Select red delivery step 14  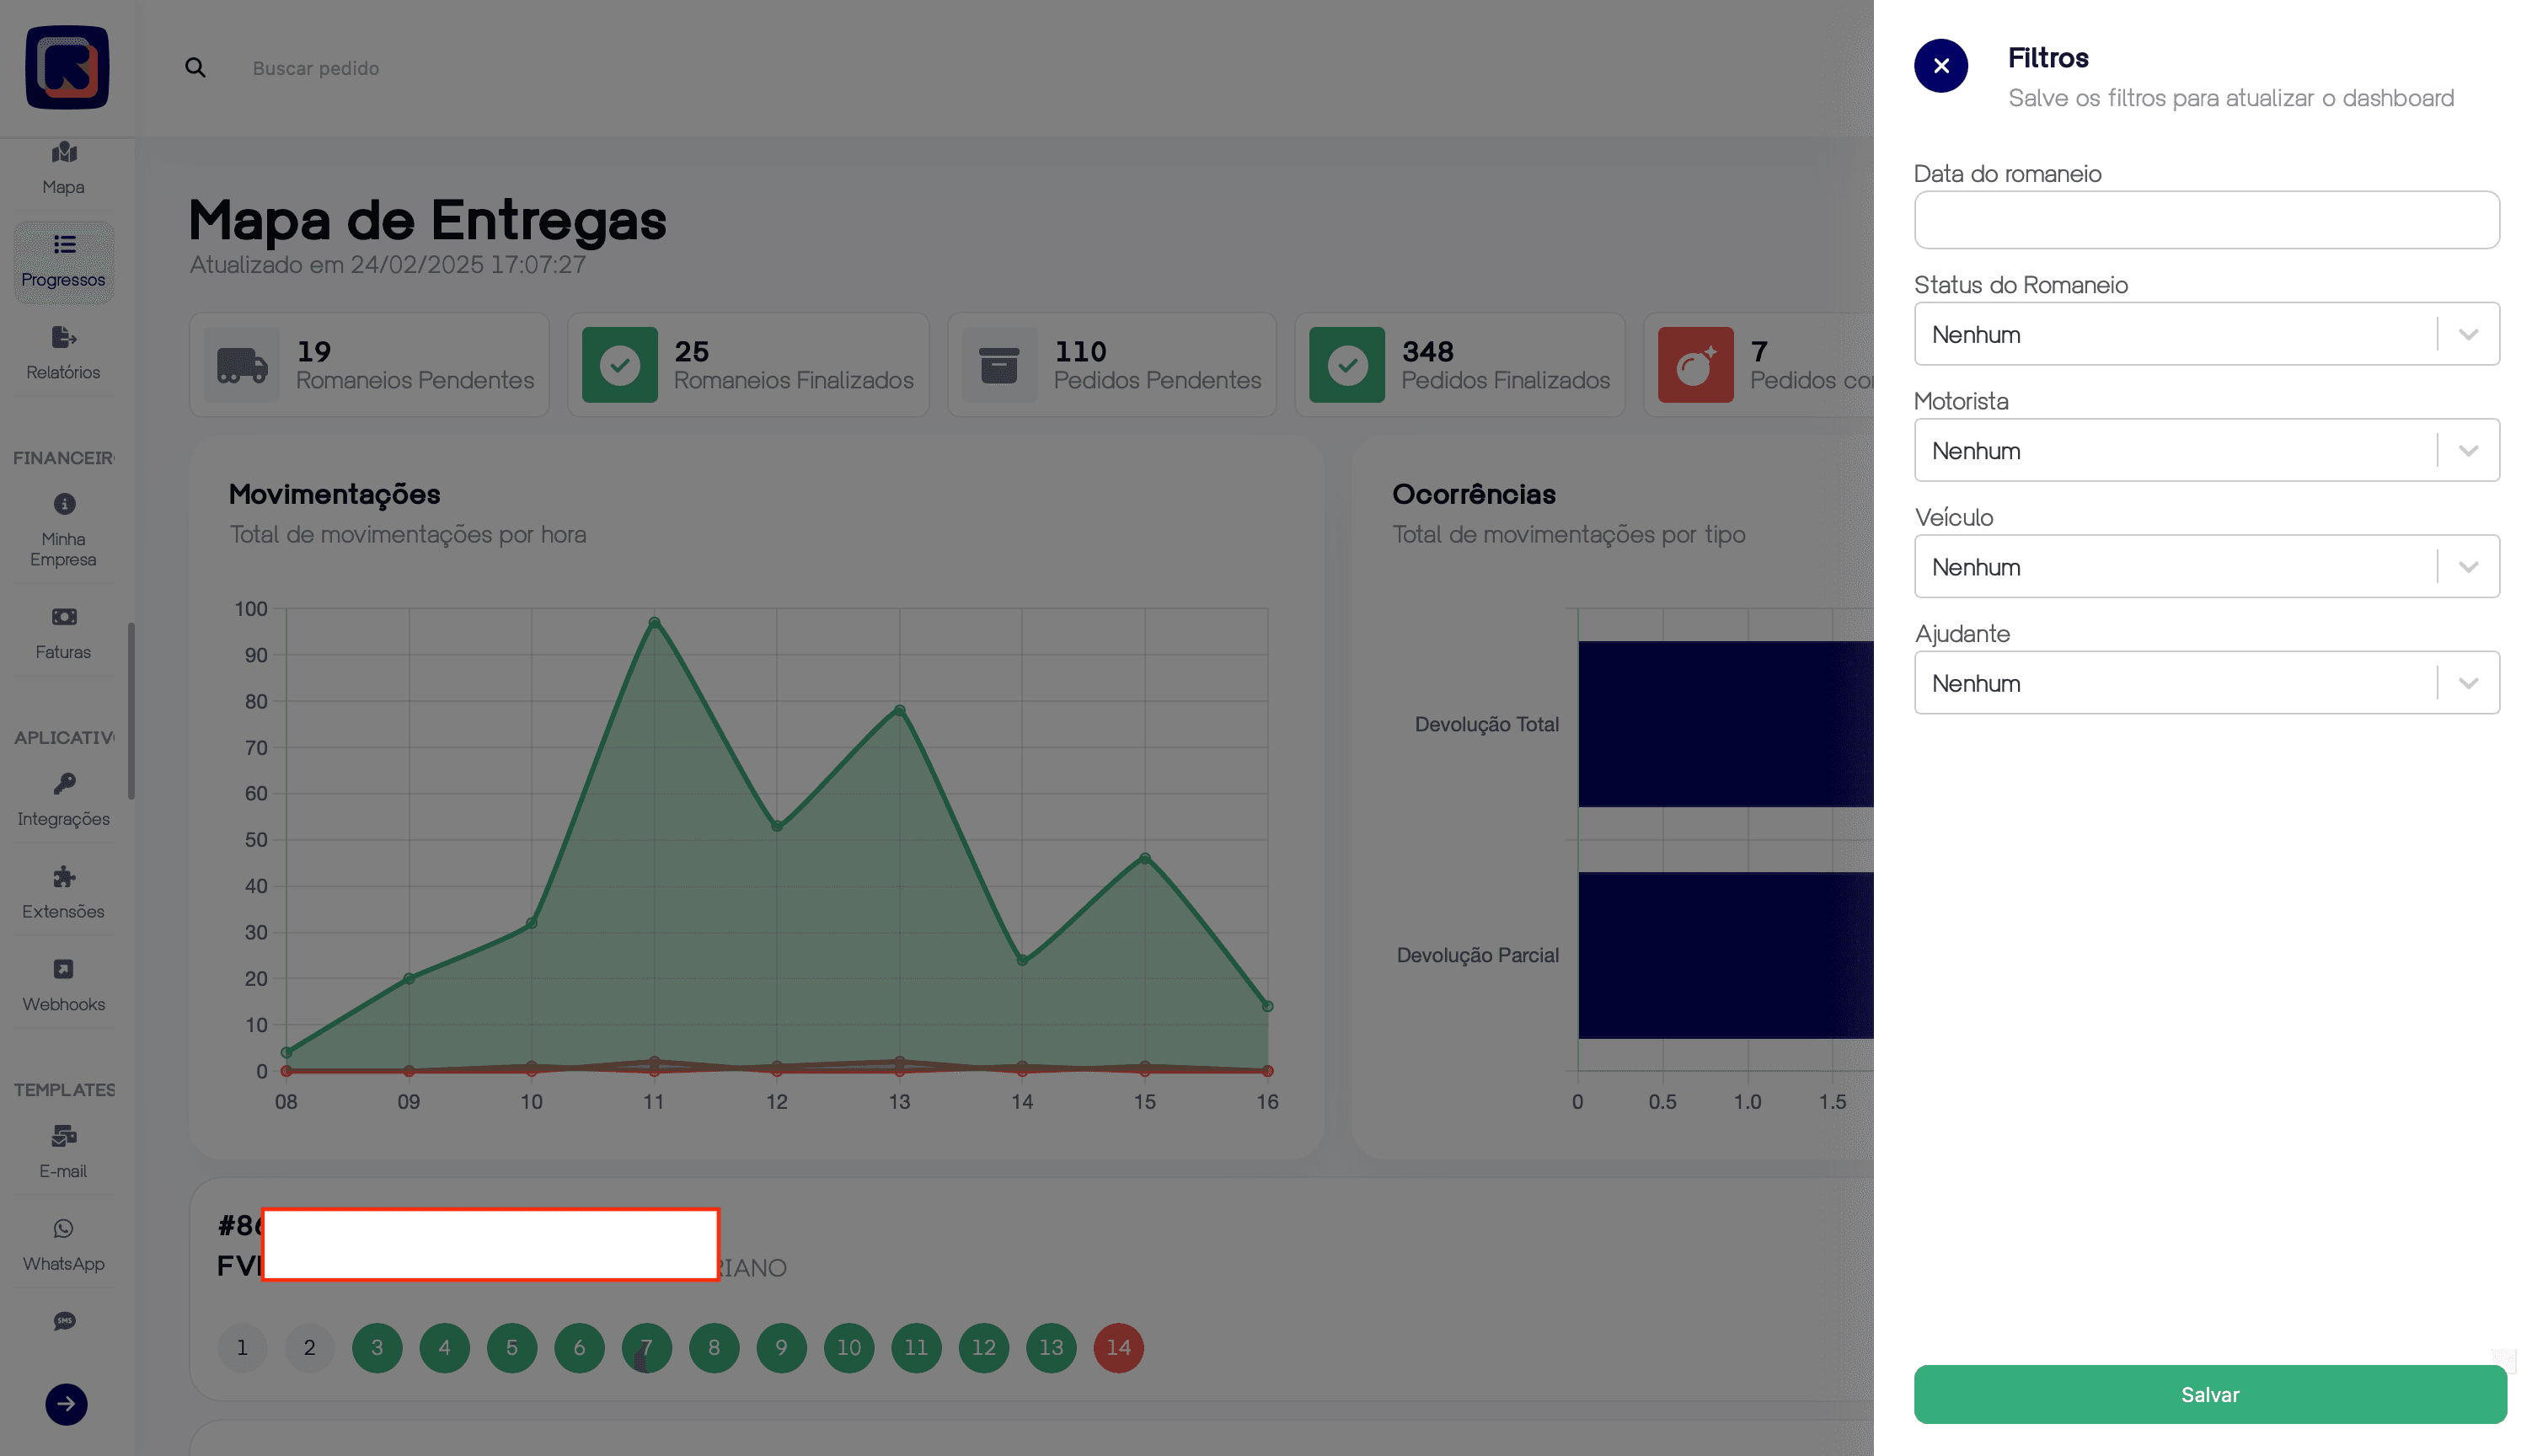coord(1118,1347)
